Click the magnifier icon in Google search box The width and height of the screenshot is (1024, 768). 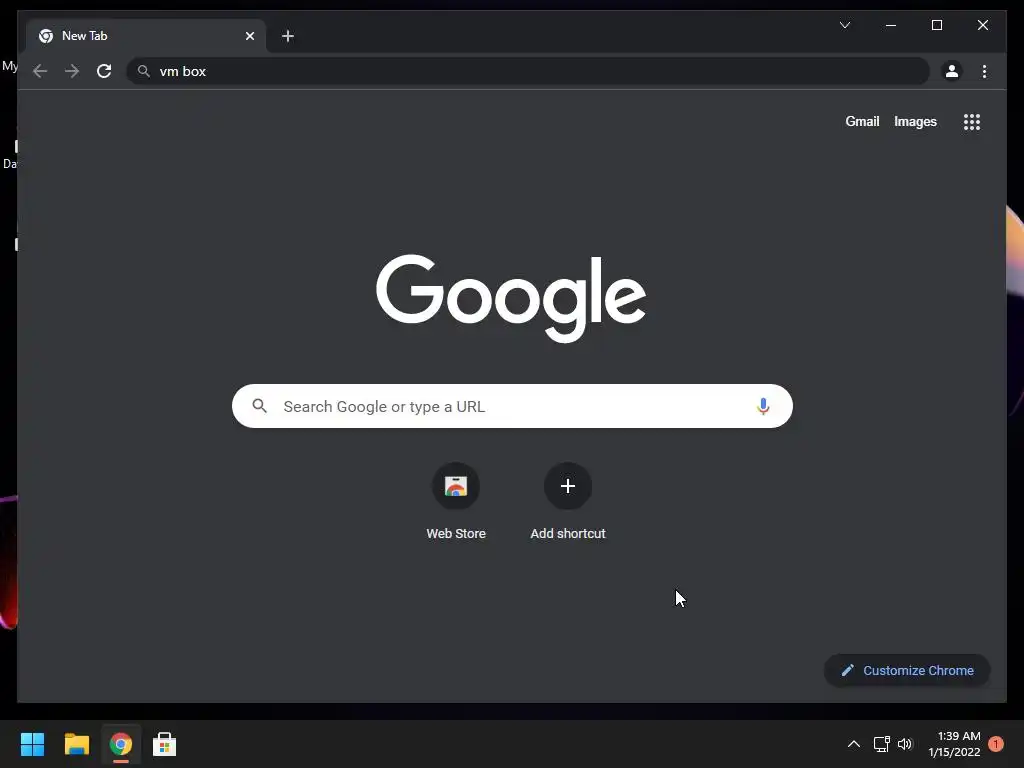pos(259,406)
